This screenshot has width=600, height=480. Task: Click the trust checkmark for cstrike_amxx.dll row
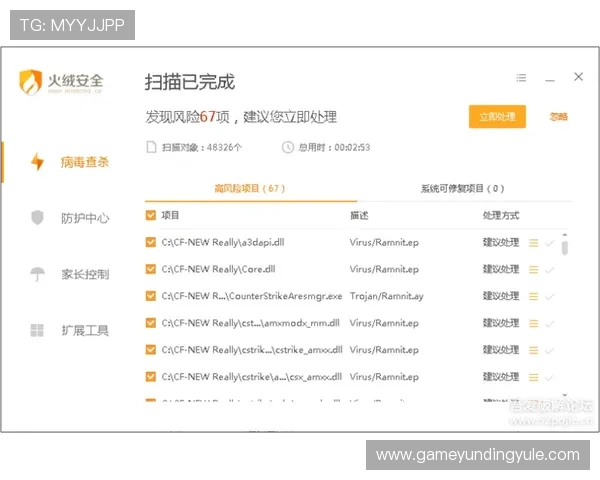pyautogui.click(x=549, y=351)
